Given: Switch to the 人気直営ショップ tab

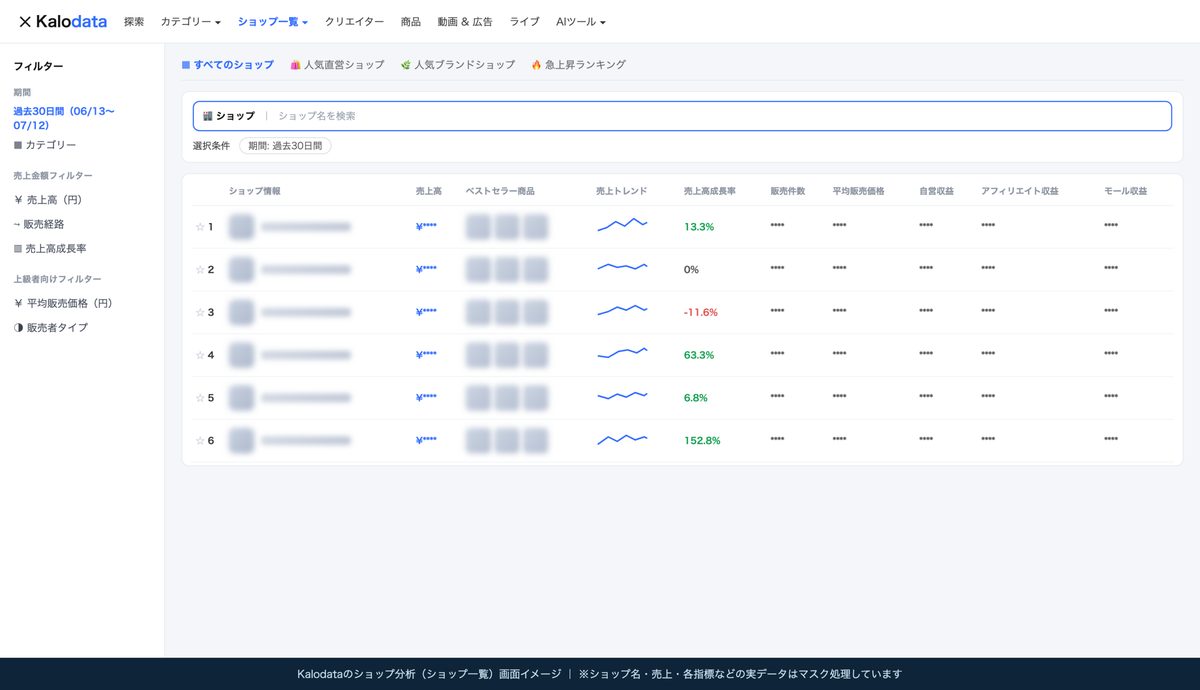Looking at the screenshot, I should click(337, 64).
